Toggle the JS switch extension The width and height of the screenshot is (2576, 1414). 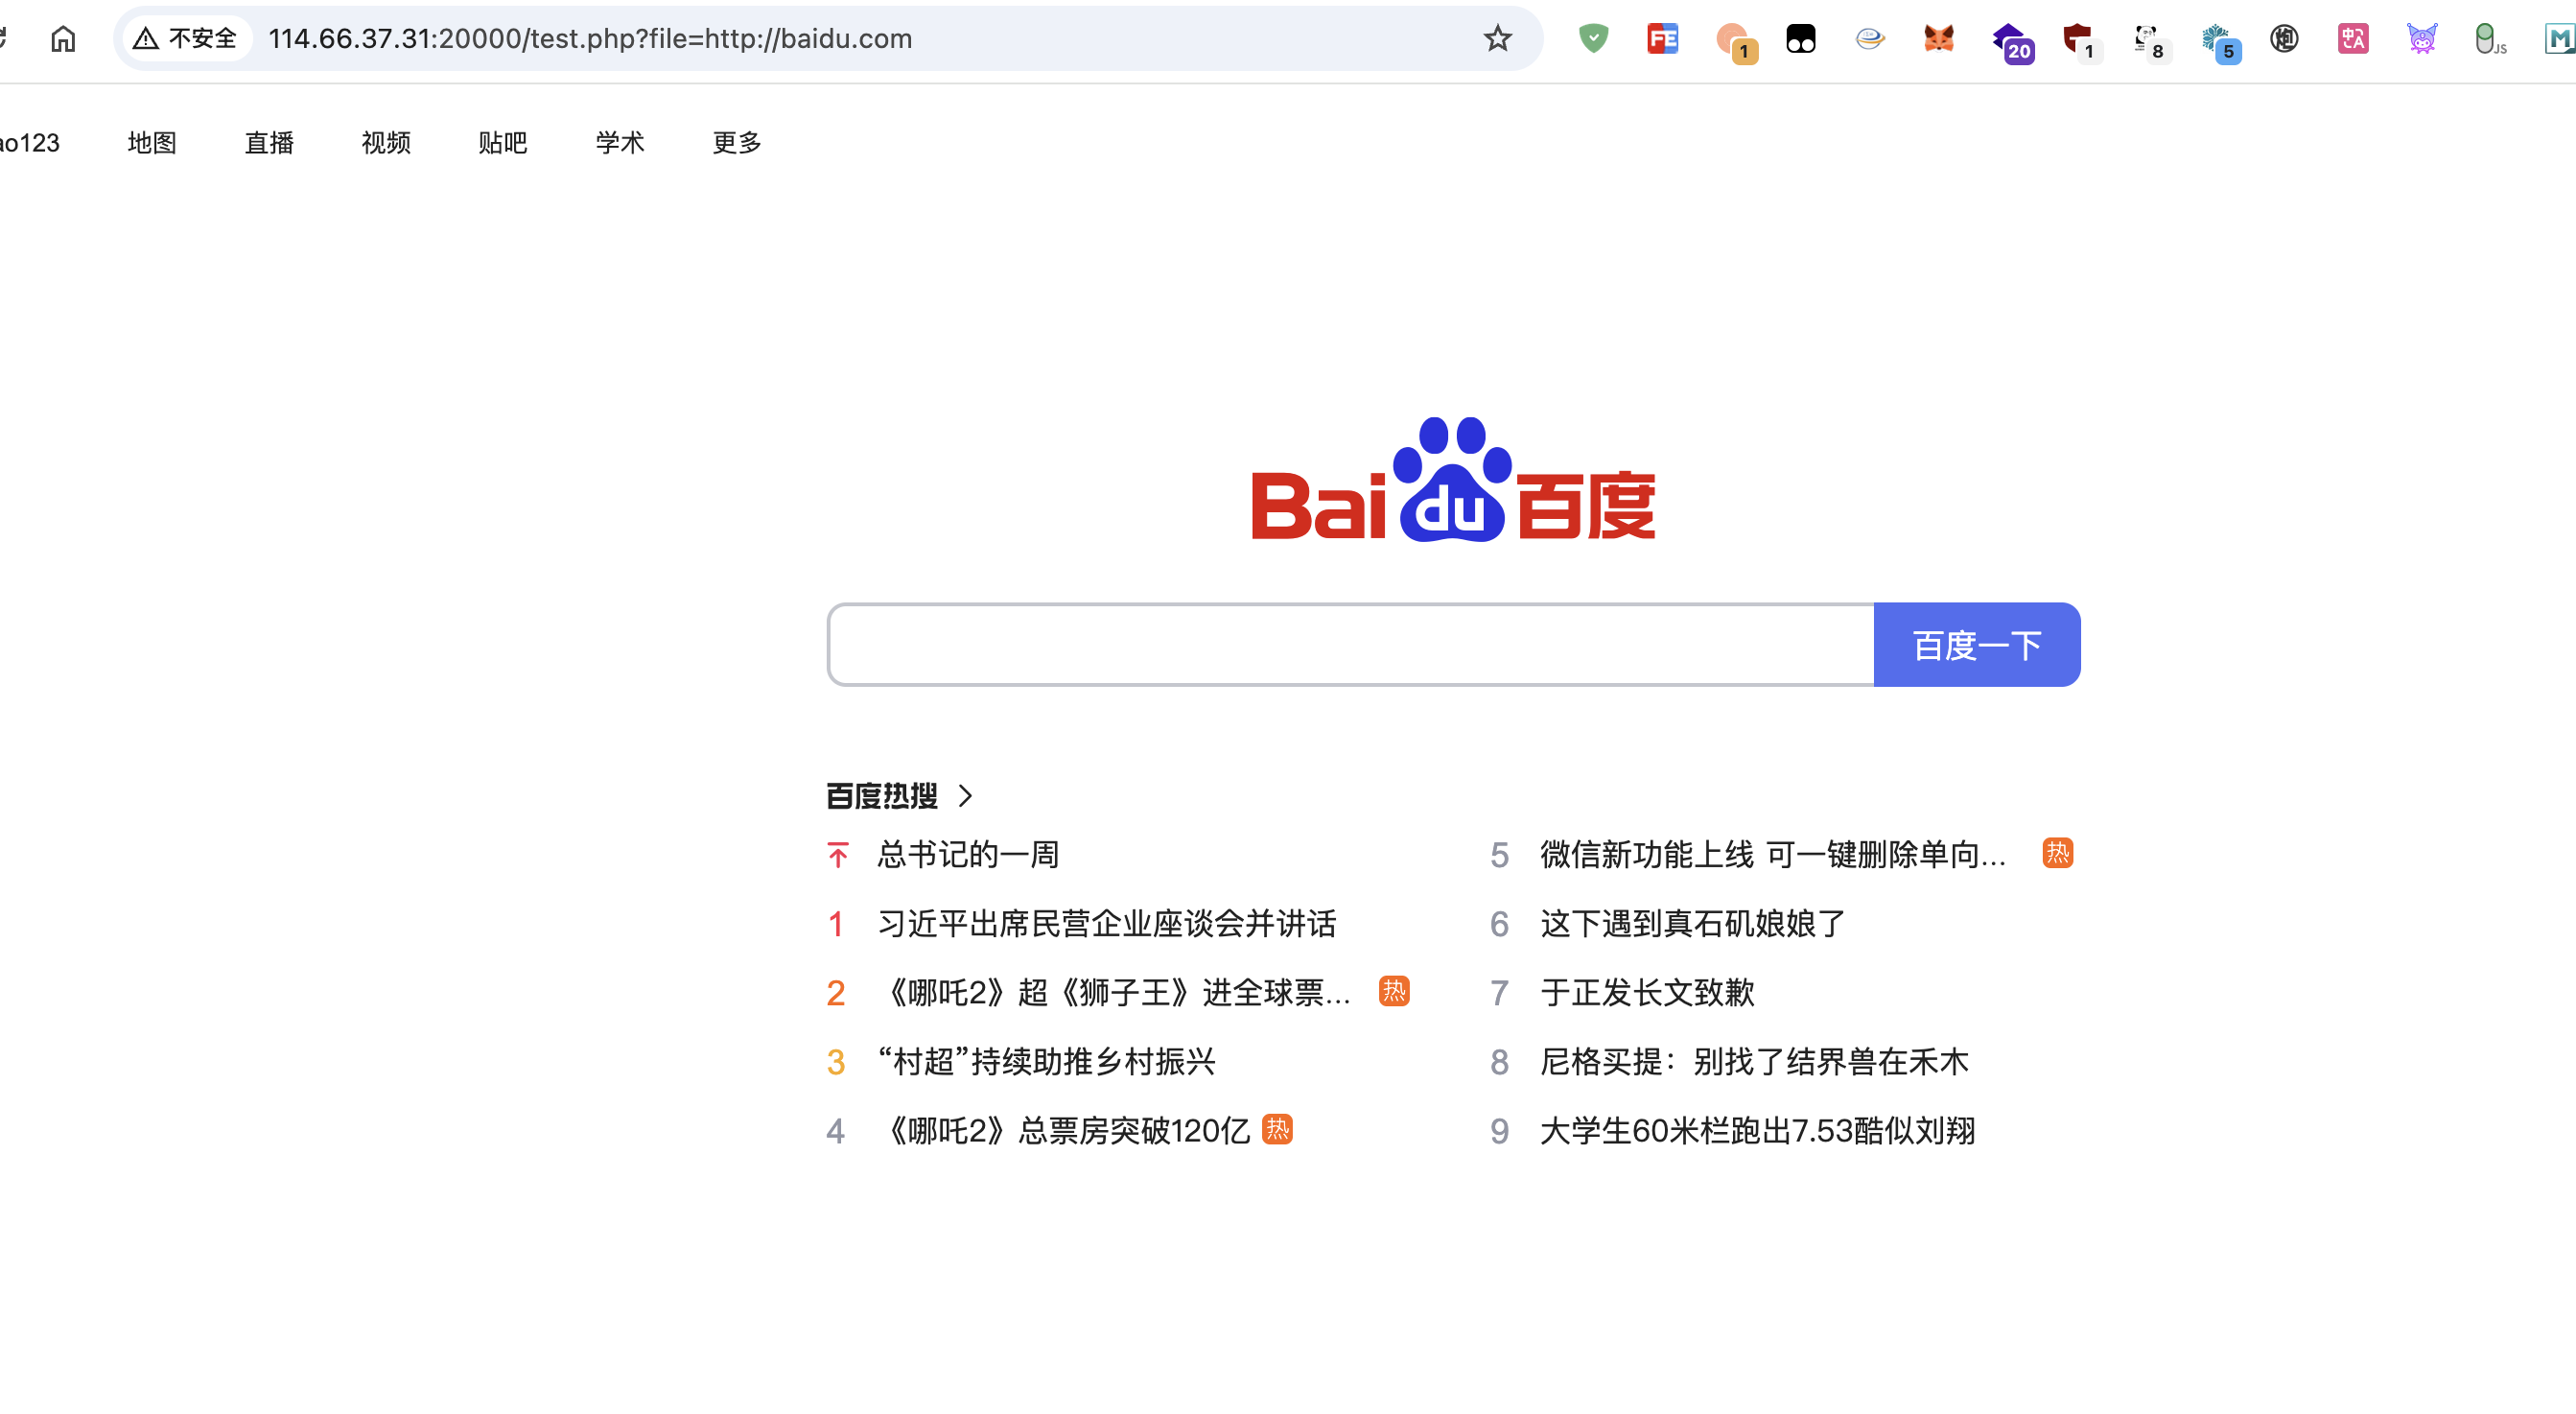coord(2487,40)
